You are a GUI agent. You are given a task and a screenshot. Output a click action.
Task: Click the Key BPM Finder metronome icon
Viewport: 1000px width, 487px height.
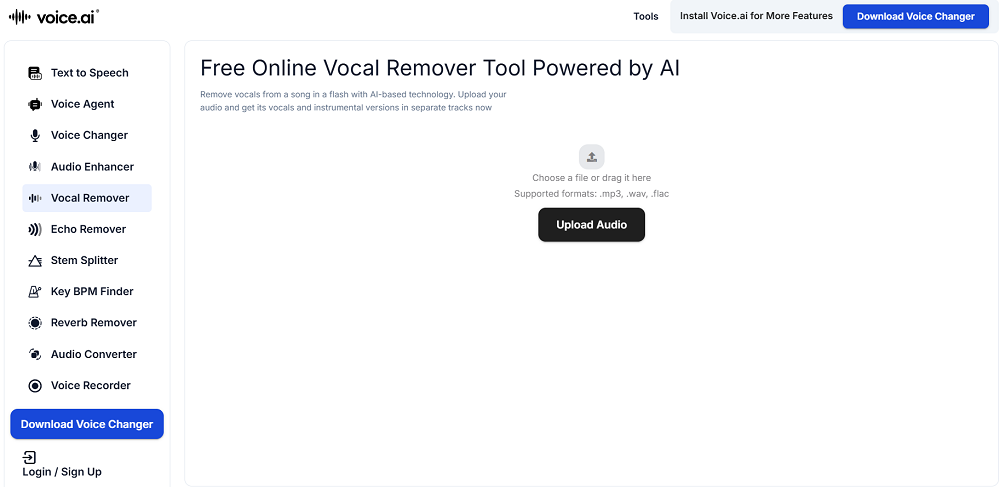click(35, 292)
